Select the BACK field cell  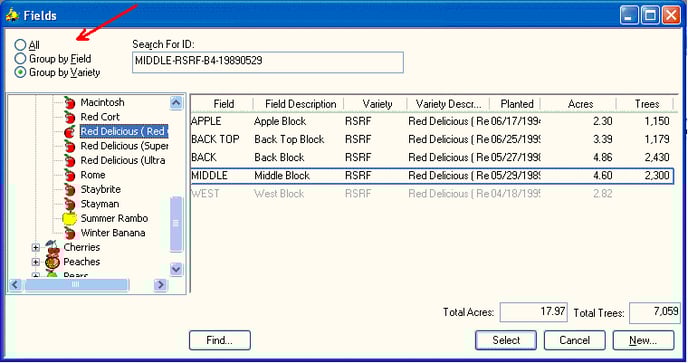pos(204,157)
